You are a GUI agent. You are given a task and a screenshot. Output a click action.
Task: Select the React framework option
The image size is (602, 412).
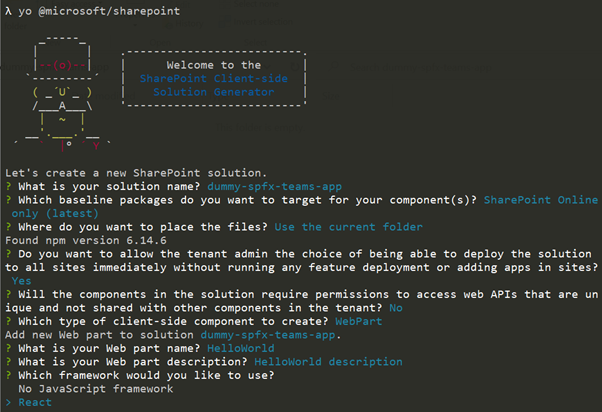(x=35, y=402)
